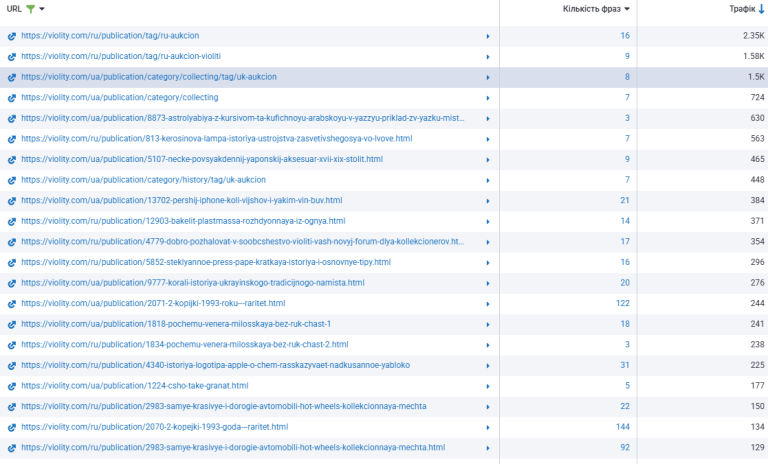Open external link icon for 8873-astrolyabiya row
Image resolution: width=768 pixels, height=464 pixels.
(12, 118)
